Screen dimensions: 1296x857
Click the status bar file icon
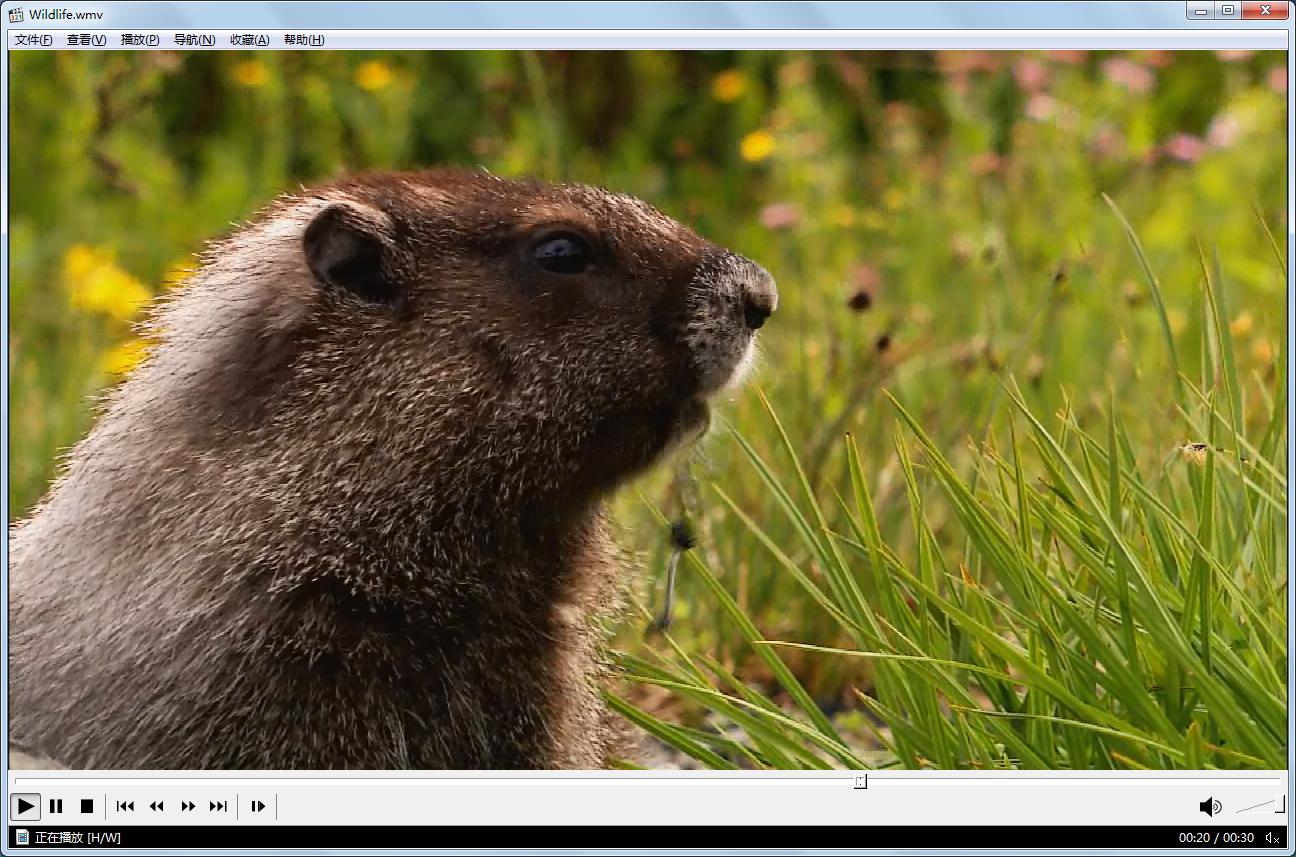(22, 837)
